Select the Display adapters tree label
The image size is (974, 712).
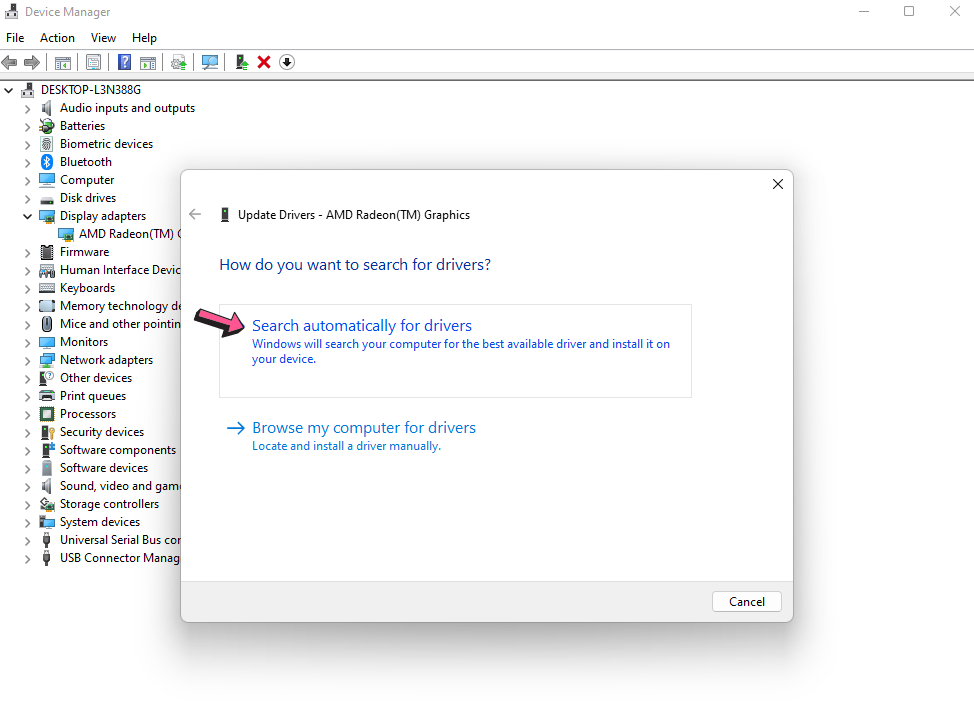(103, 216)
